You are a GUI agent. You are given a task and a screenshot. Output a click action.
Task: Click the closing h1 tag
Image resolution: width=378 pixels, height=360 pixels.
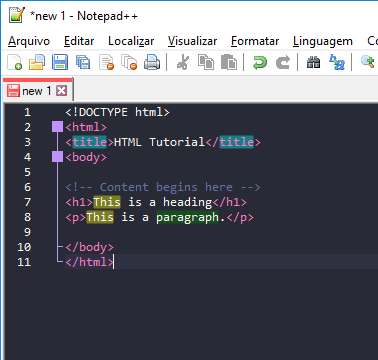229,202
